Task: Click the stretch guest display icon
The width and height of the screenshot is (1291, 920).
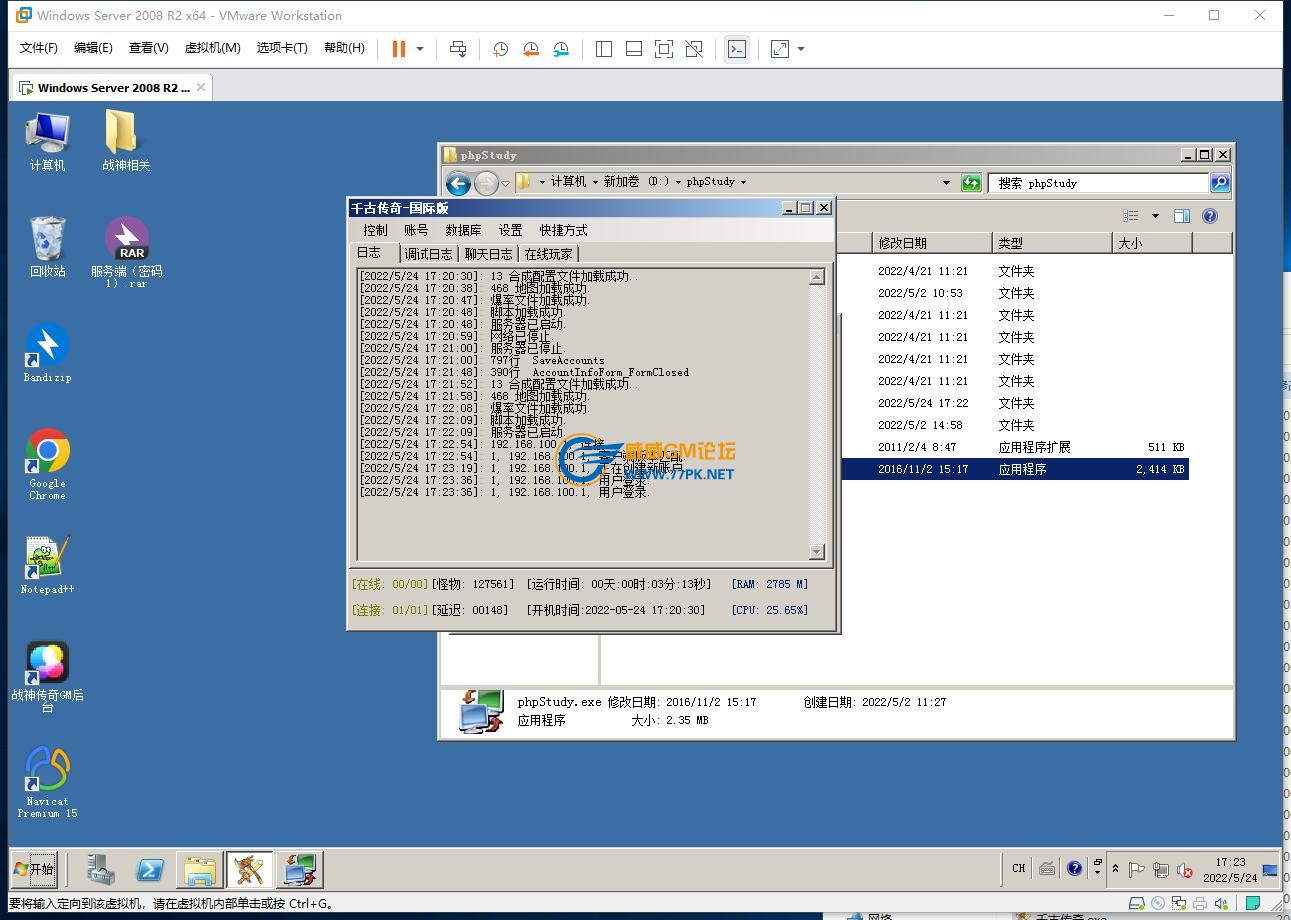Action: point(780,49)
